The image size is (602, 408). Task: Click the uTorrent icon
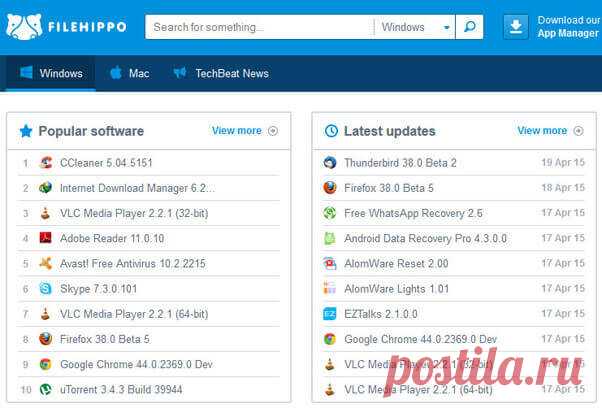click(46, 390)
